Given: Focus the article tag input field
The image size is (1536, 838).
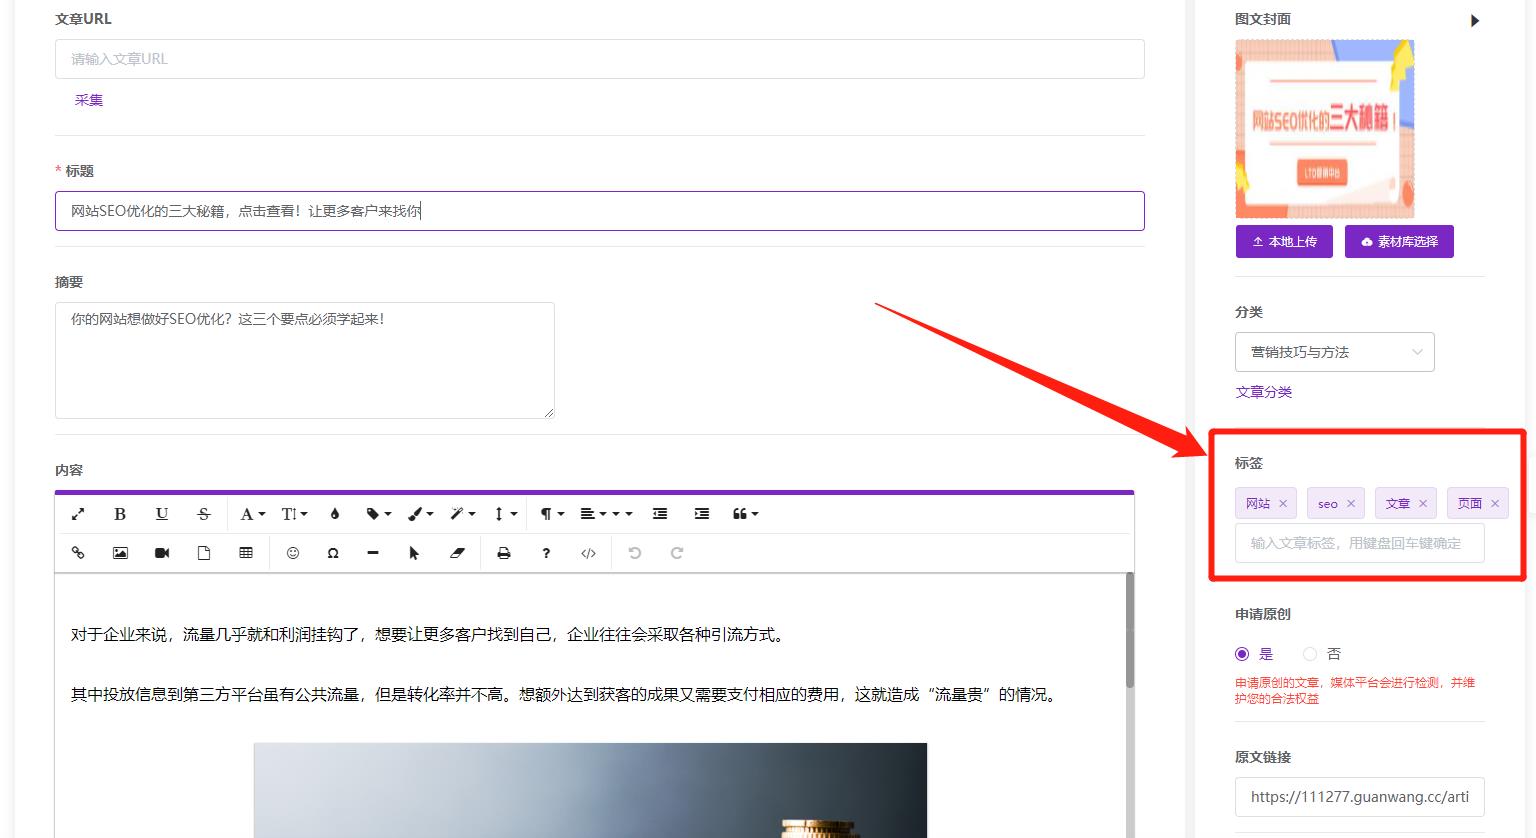Looking at the screenshot, I should [1359, 543].
